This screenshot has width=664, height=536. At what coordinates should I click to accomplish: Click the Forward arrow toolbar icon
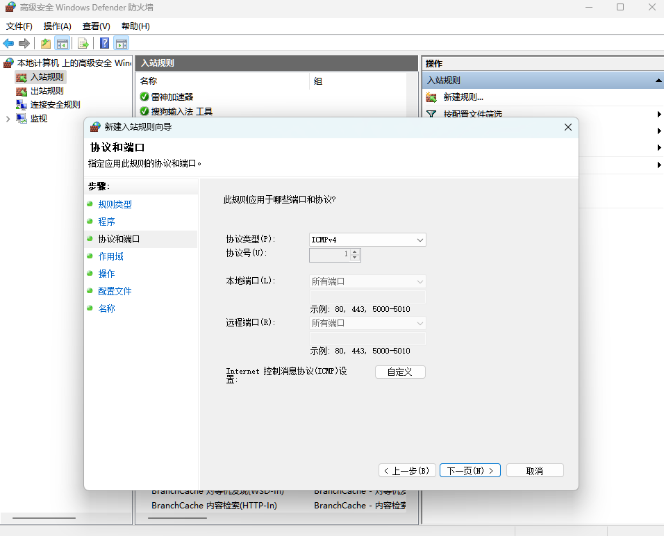tap(25, 43)
